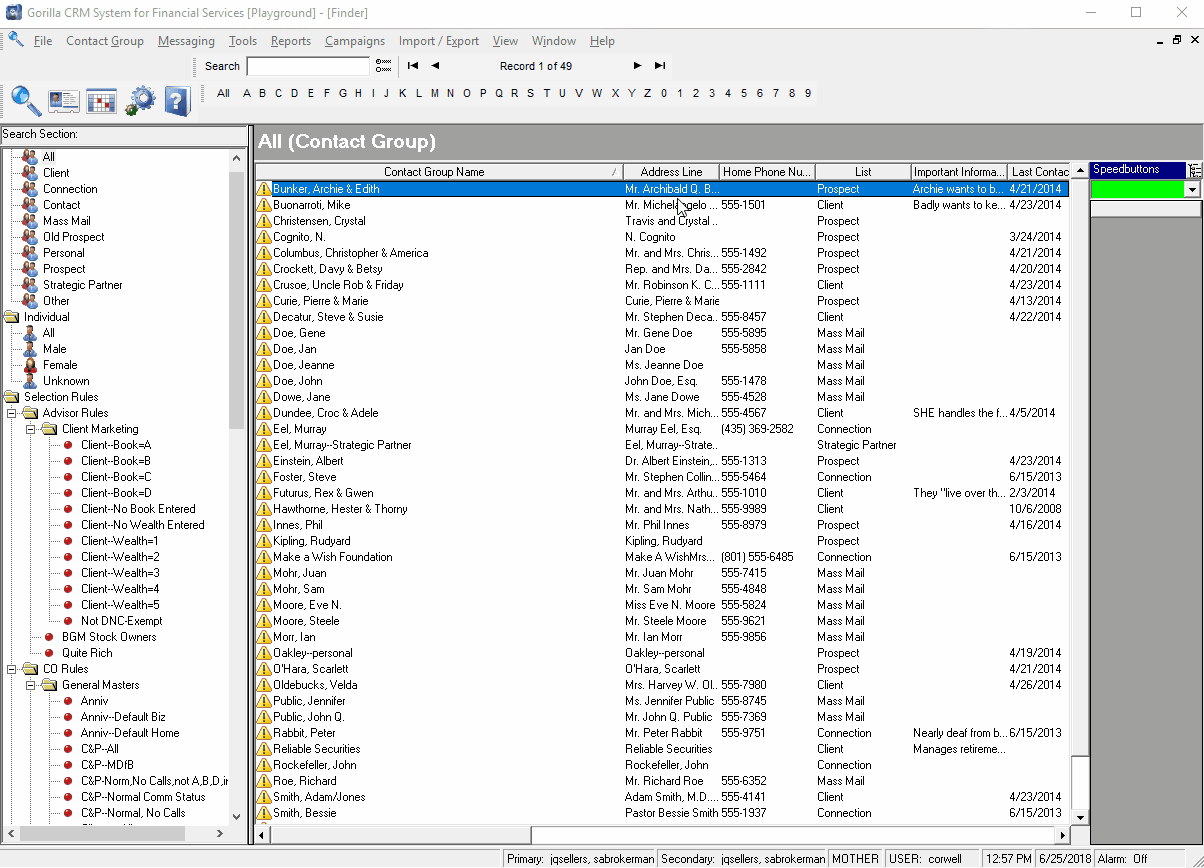Open the green Speedbuttons dropdown
This screenshot has width=1204, height=868.
click(x=1192, y=189)
